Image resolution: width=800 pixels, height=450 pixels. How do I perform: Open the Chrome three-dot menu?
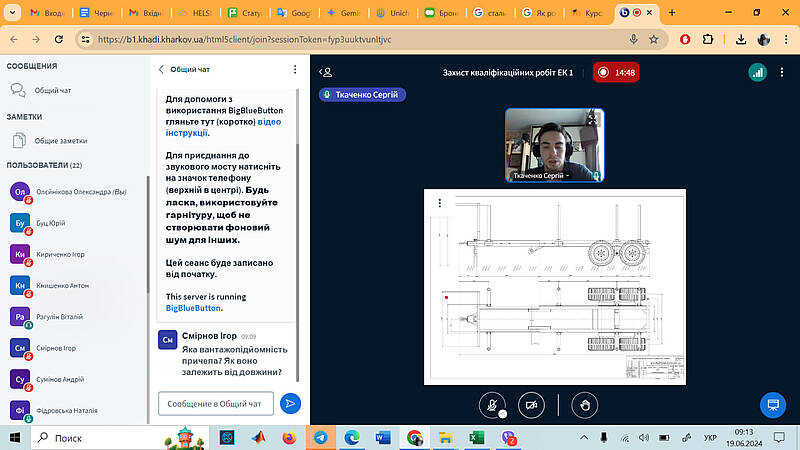tap(786, 39)
